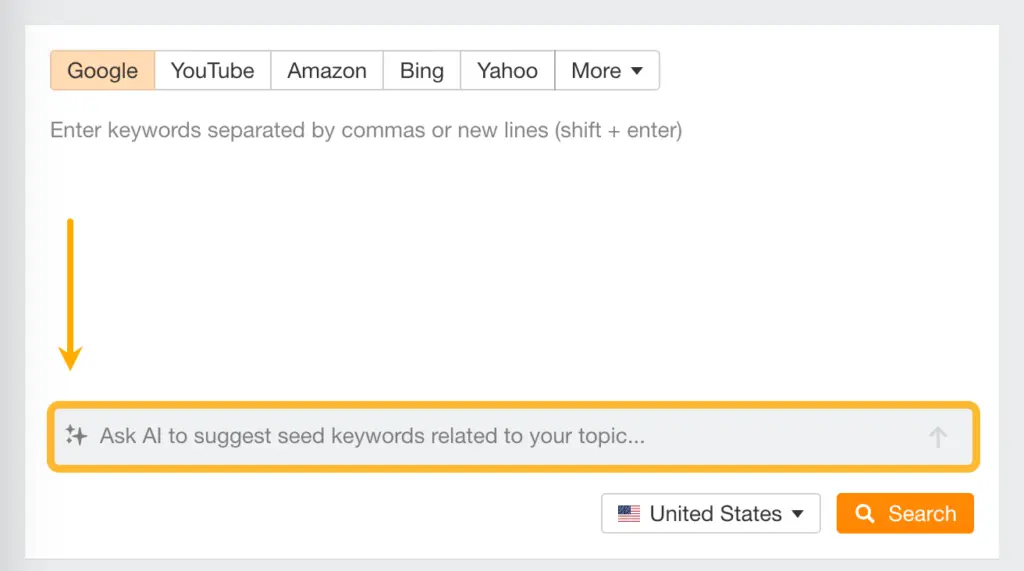1024x571 pixels.
Task: Click the caret arrow beside More
Action: click(x=638, y=71)
